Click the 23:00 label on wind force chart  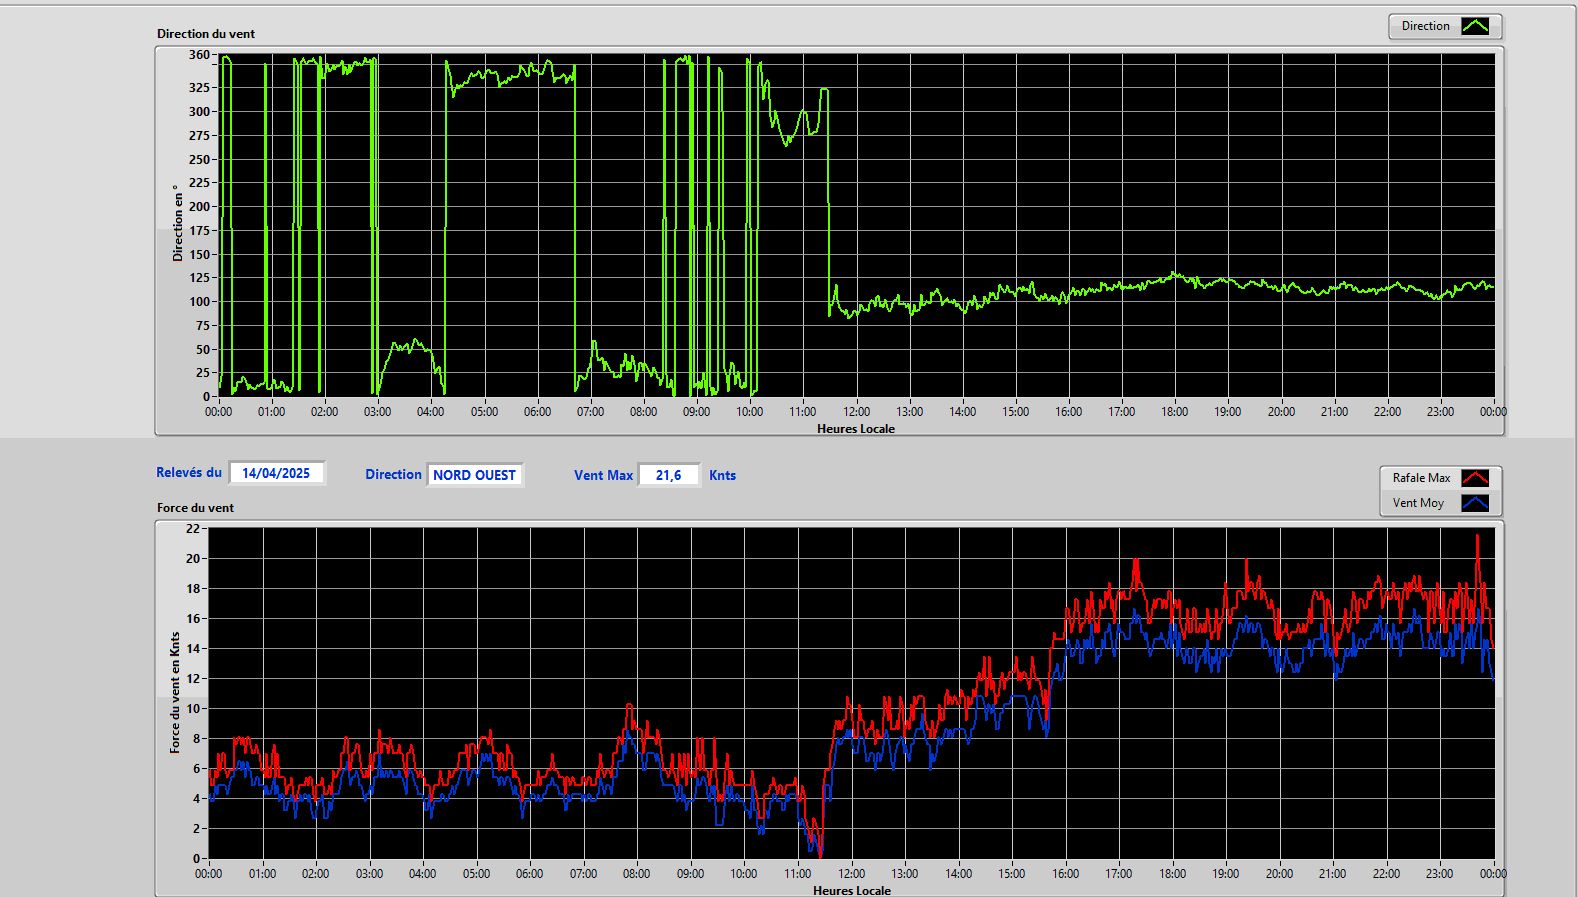[1439, 873]
